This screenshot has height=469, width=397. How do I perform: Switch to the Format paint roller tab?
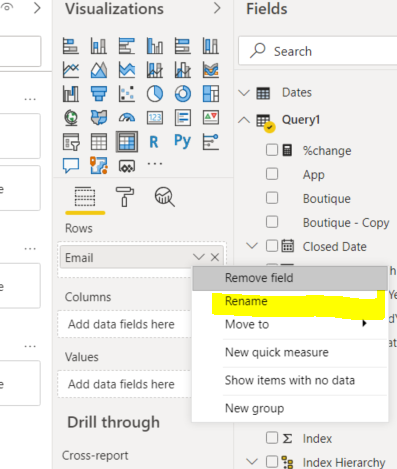tap(125, 197)
